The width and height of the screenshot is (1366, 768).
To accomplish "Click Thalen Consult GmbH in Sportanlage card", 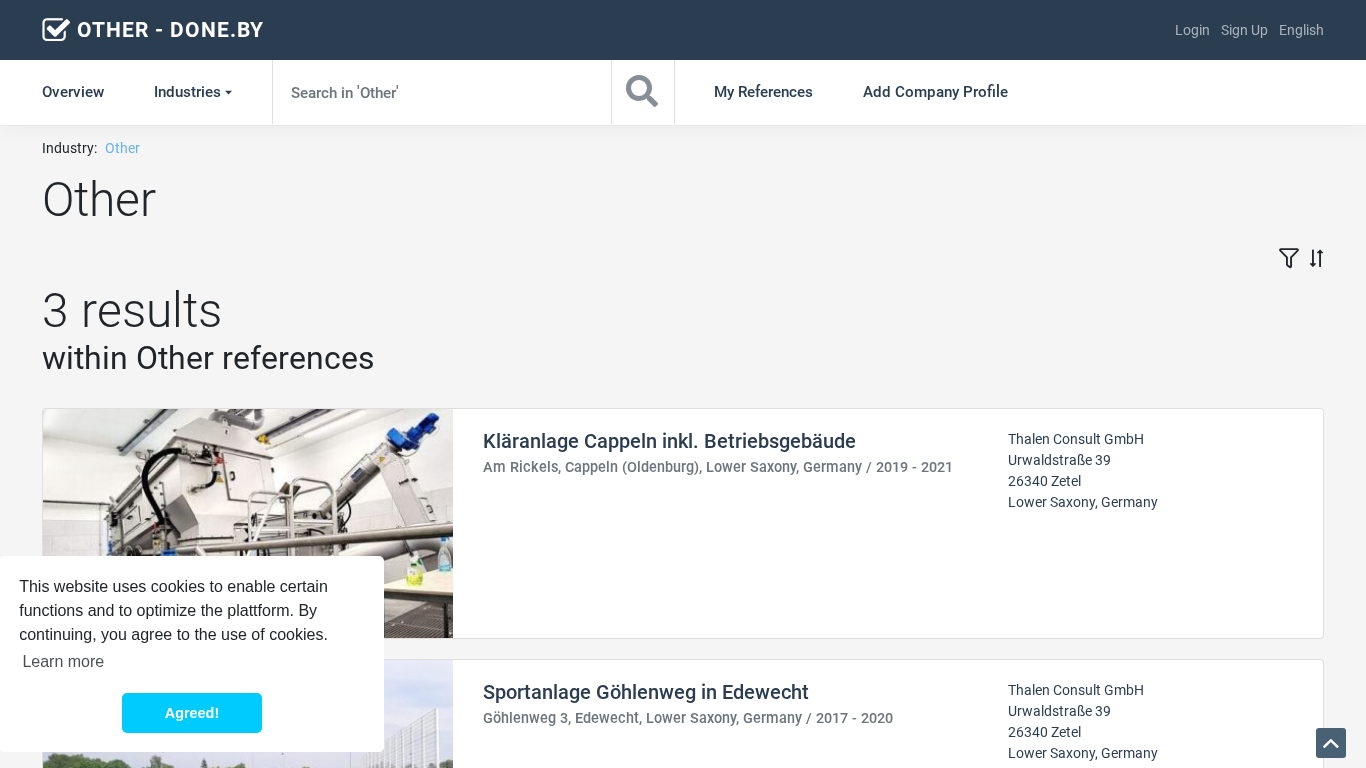I will coord(1076,690).
